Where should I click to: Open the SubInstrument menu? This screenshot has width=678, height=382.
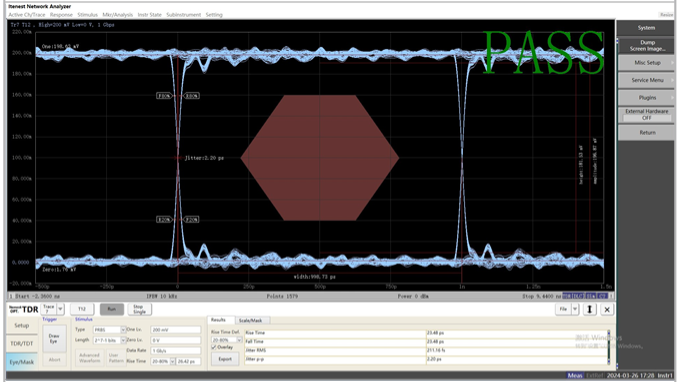coord(184,15)
